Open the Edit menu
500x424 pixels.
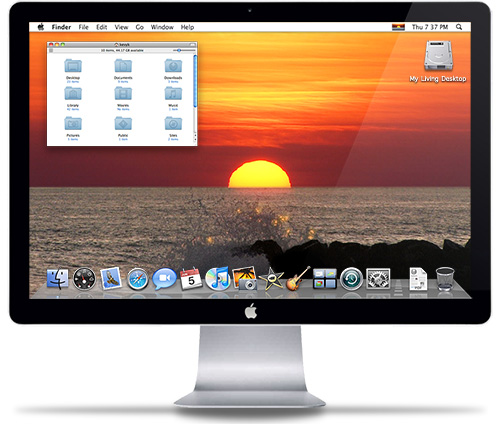click(x=102, y=27)
